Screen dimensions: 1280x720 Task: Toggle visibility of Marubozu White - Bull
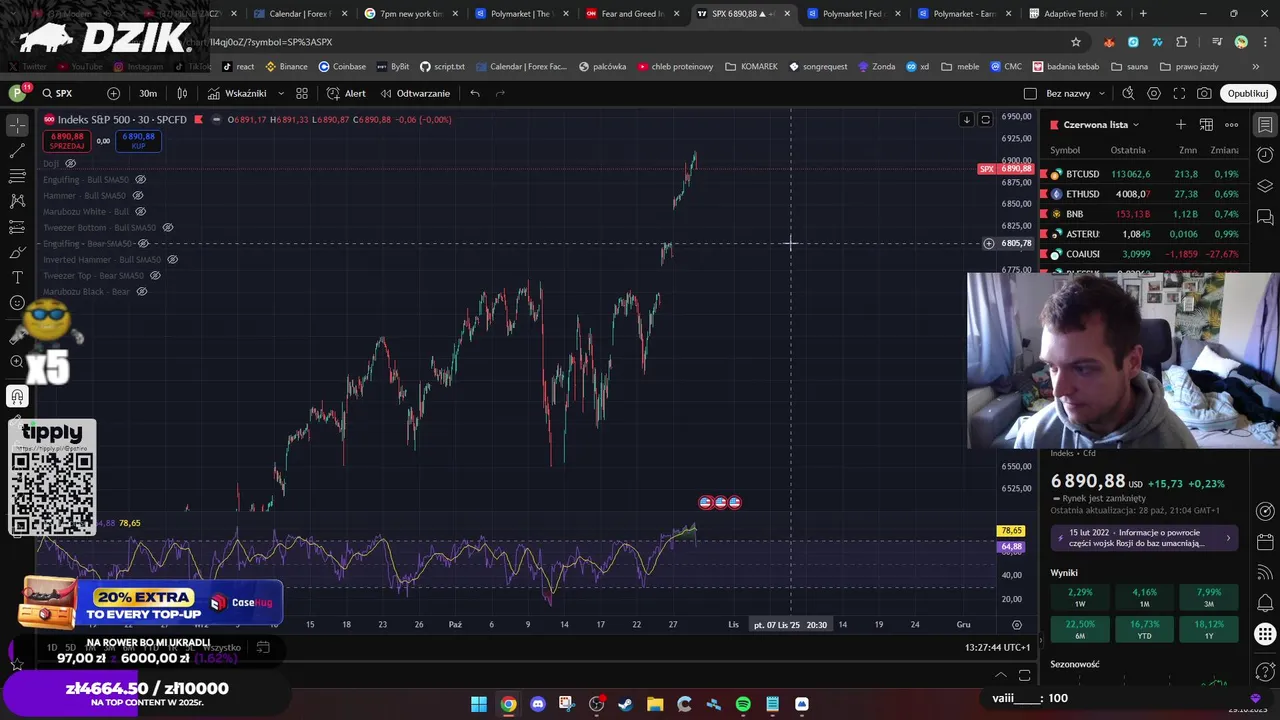[x=140, y=211]
